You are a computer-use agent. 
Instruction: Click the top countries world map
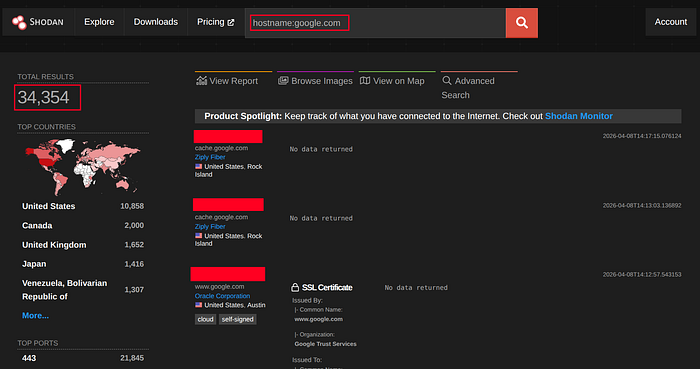pos(83,167)
